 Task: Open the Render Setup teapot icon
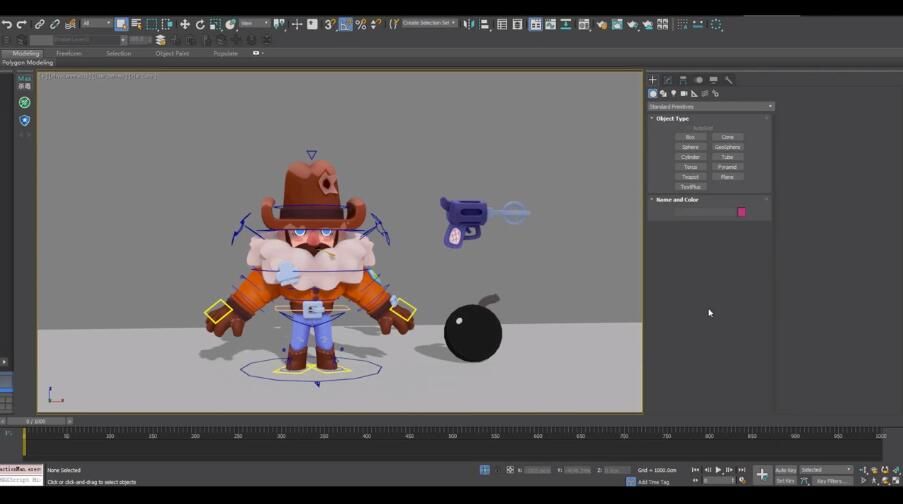(x=601, y=24)
